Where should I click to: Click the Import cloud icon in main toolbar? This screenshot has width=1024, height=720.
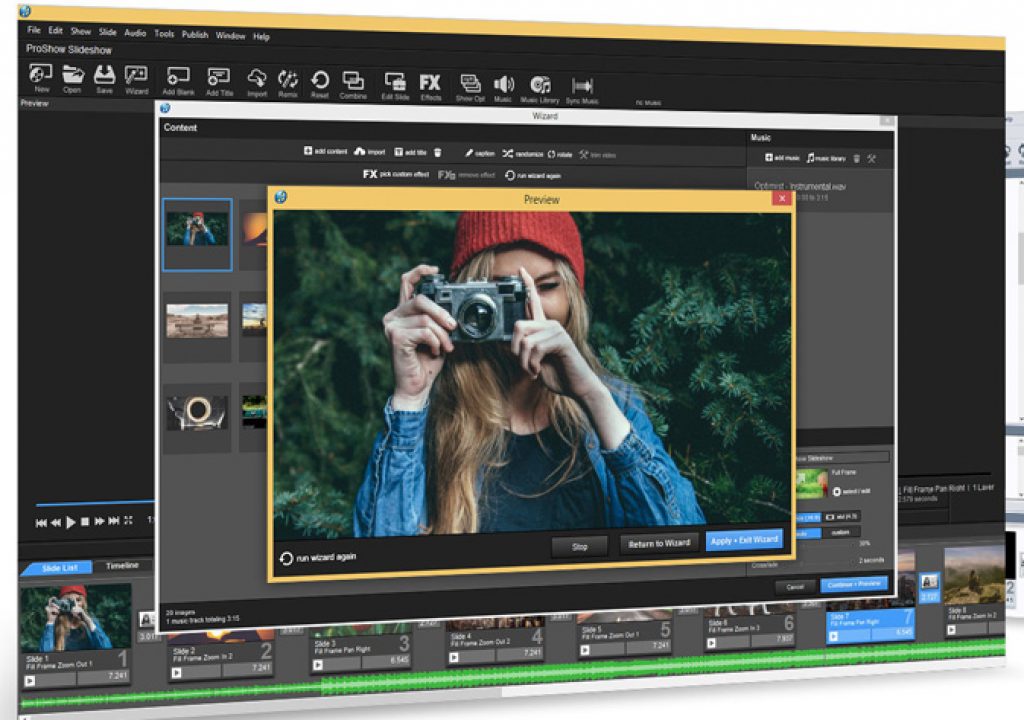257,82
